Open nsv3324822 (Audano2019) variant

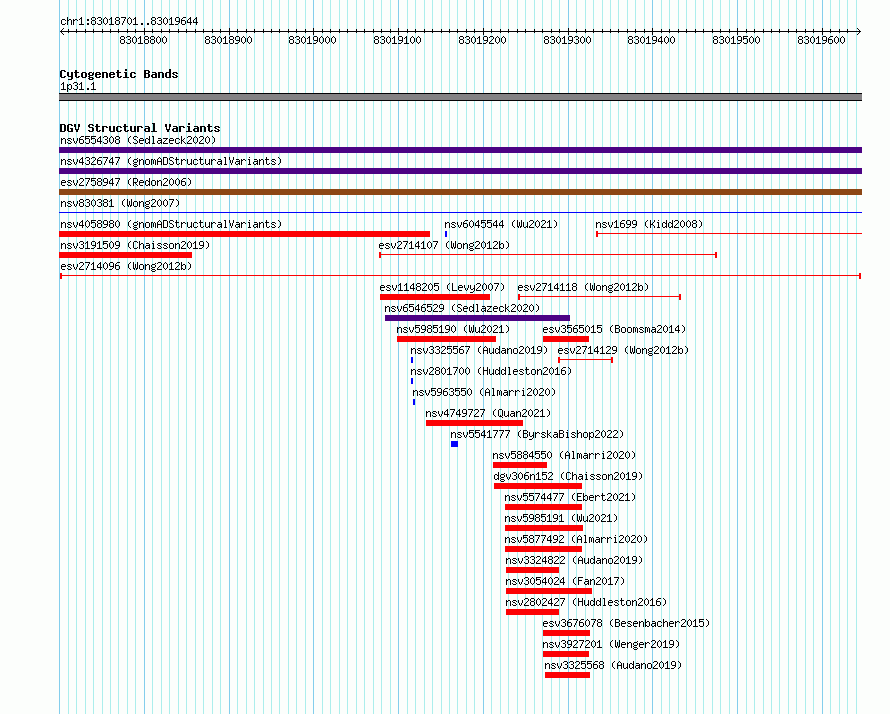pyautogui.click(x=574, y=560)
